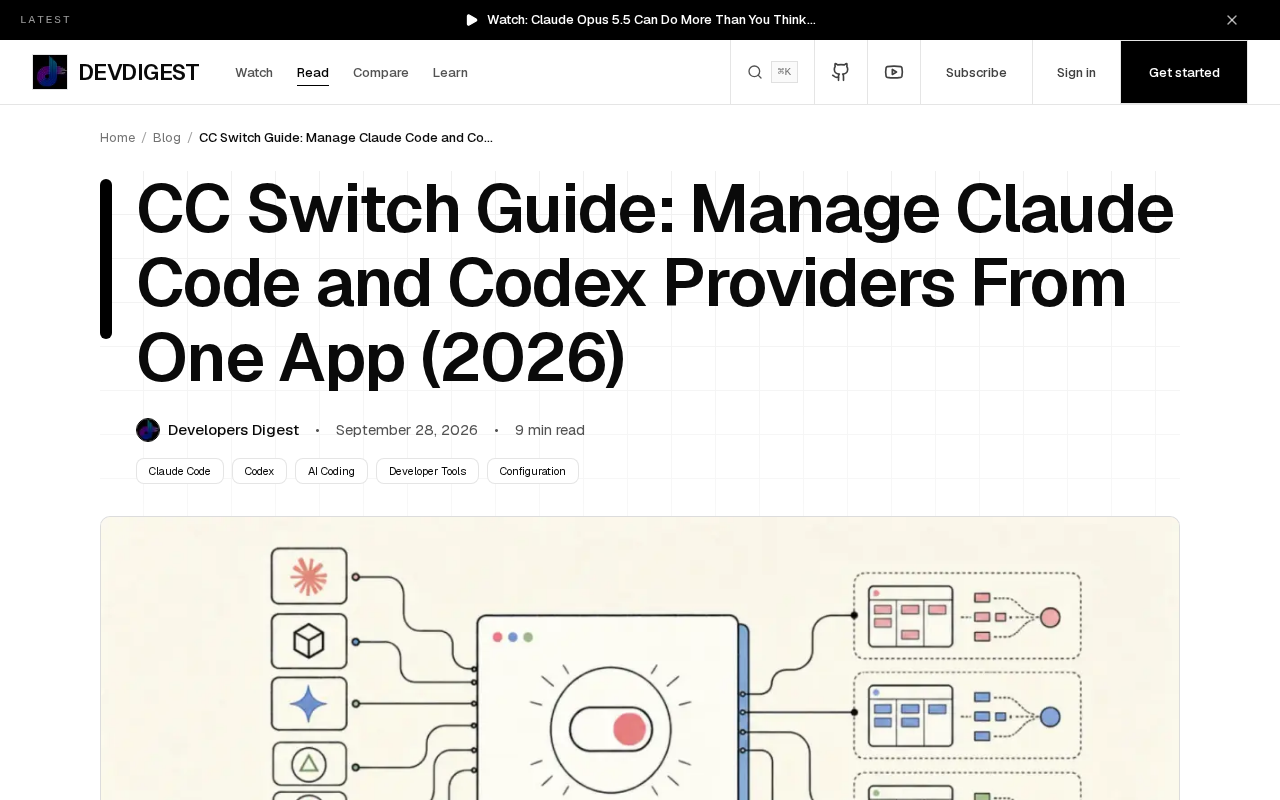This screenshot has width=1280, height=800.
Task: Select the Claude Code tag
Action: click(x=180, y=471)
